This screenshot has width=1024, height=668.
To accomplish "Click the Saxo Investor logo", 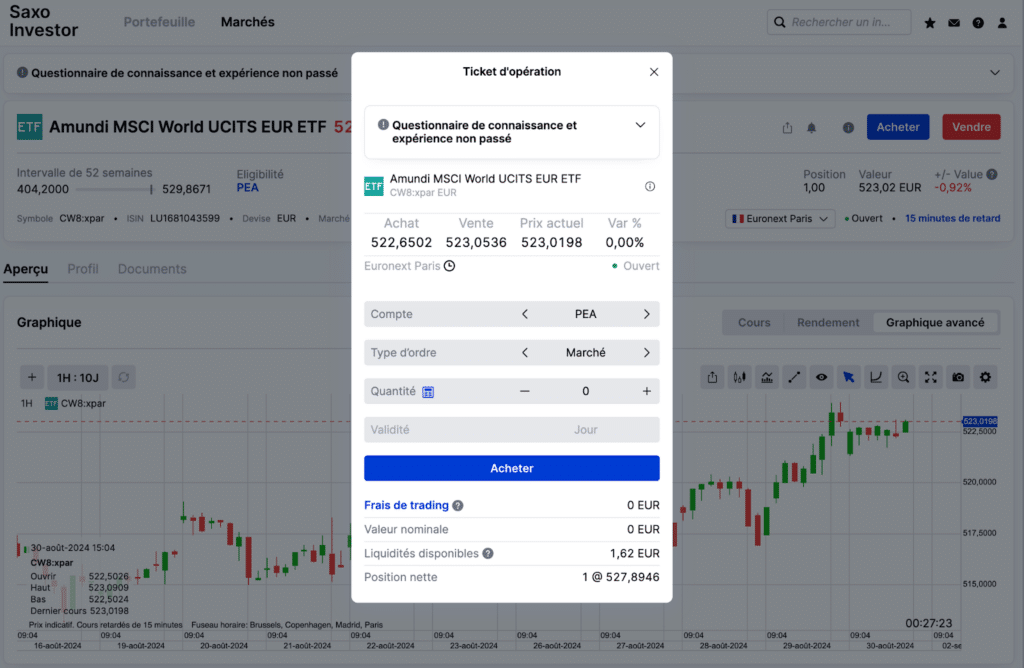I will (43, 22).
